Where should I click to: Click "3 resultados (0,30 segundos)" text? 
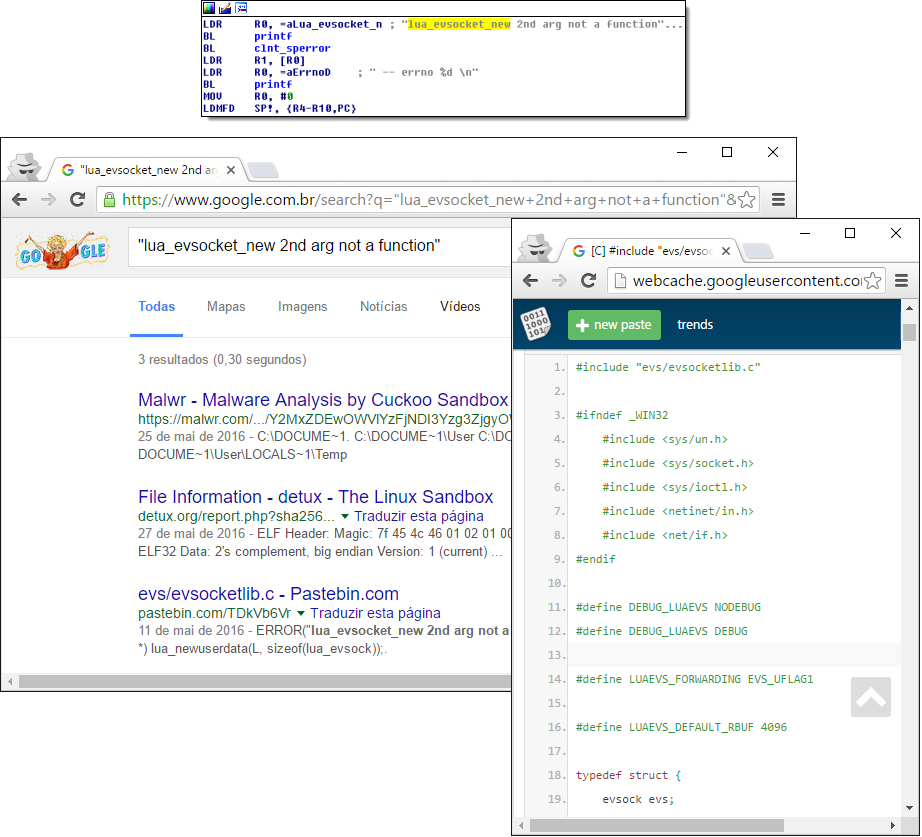(222, 359)
